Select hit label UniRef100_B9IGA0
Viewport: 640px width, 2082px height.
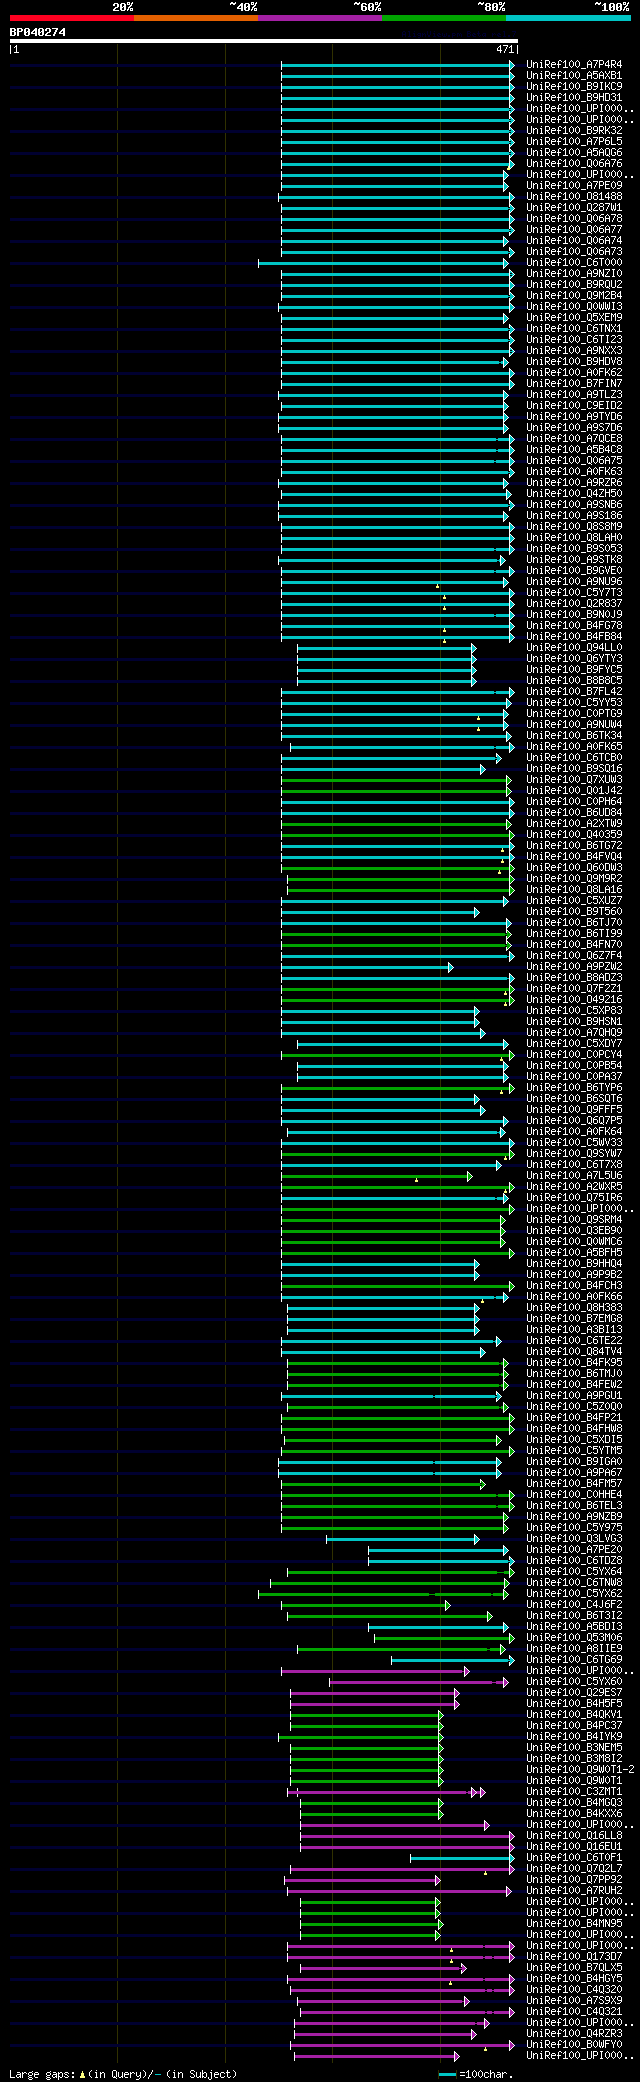click(574, 1461)
